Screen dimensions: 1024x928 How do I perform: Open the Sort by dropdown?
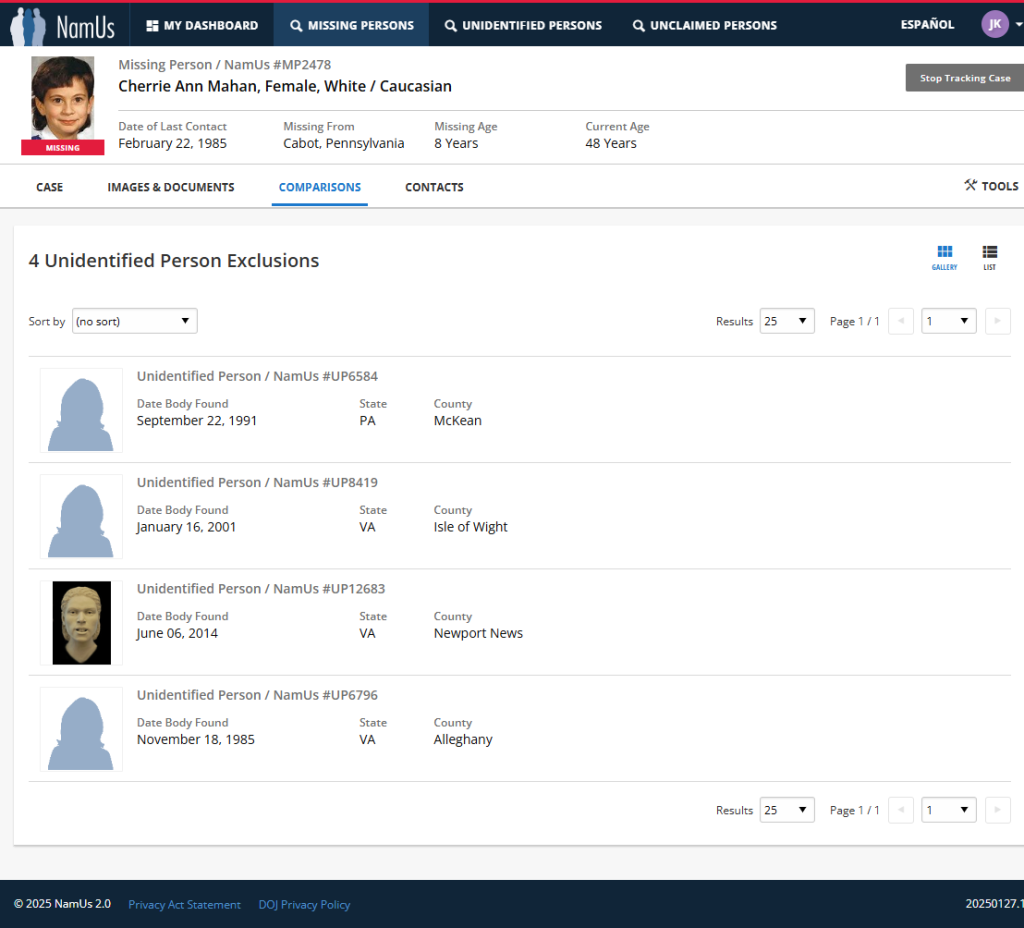(x=134, y=321)
